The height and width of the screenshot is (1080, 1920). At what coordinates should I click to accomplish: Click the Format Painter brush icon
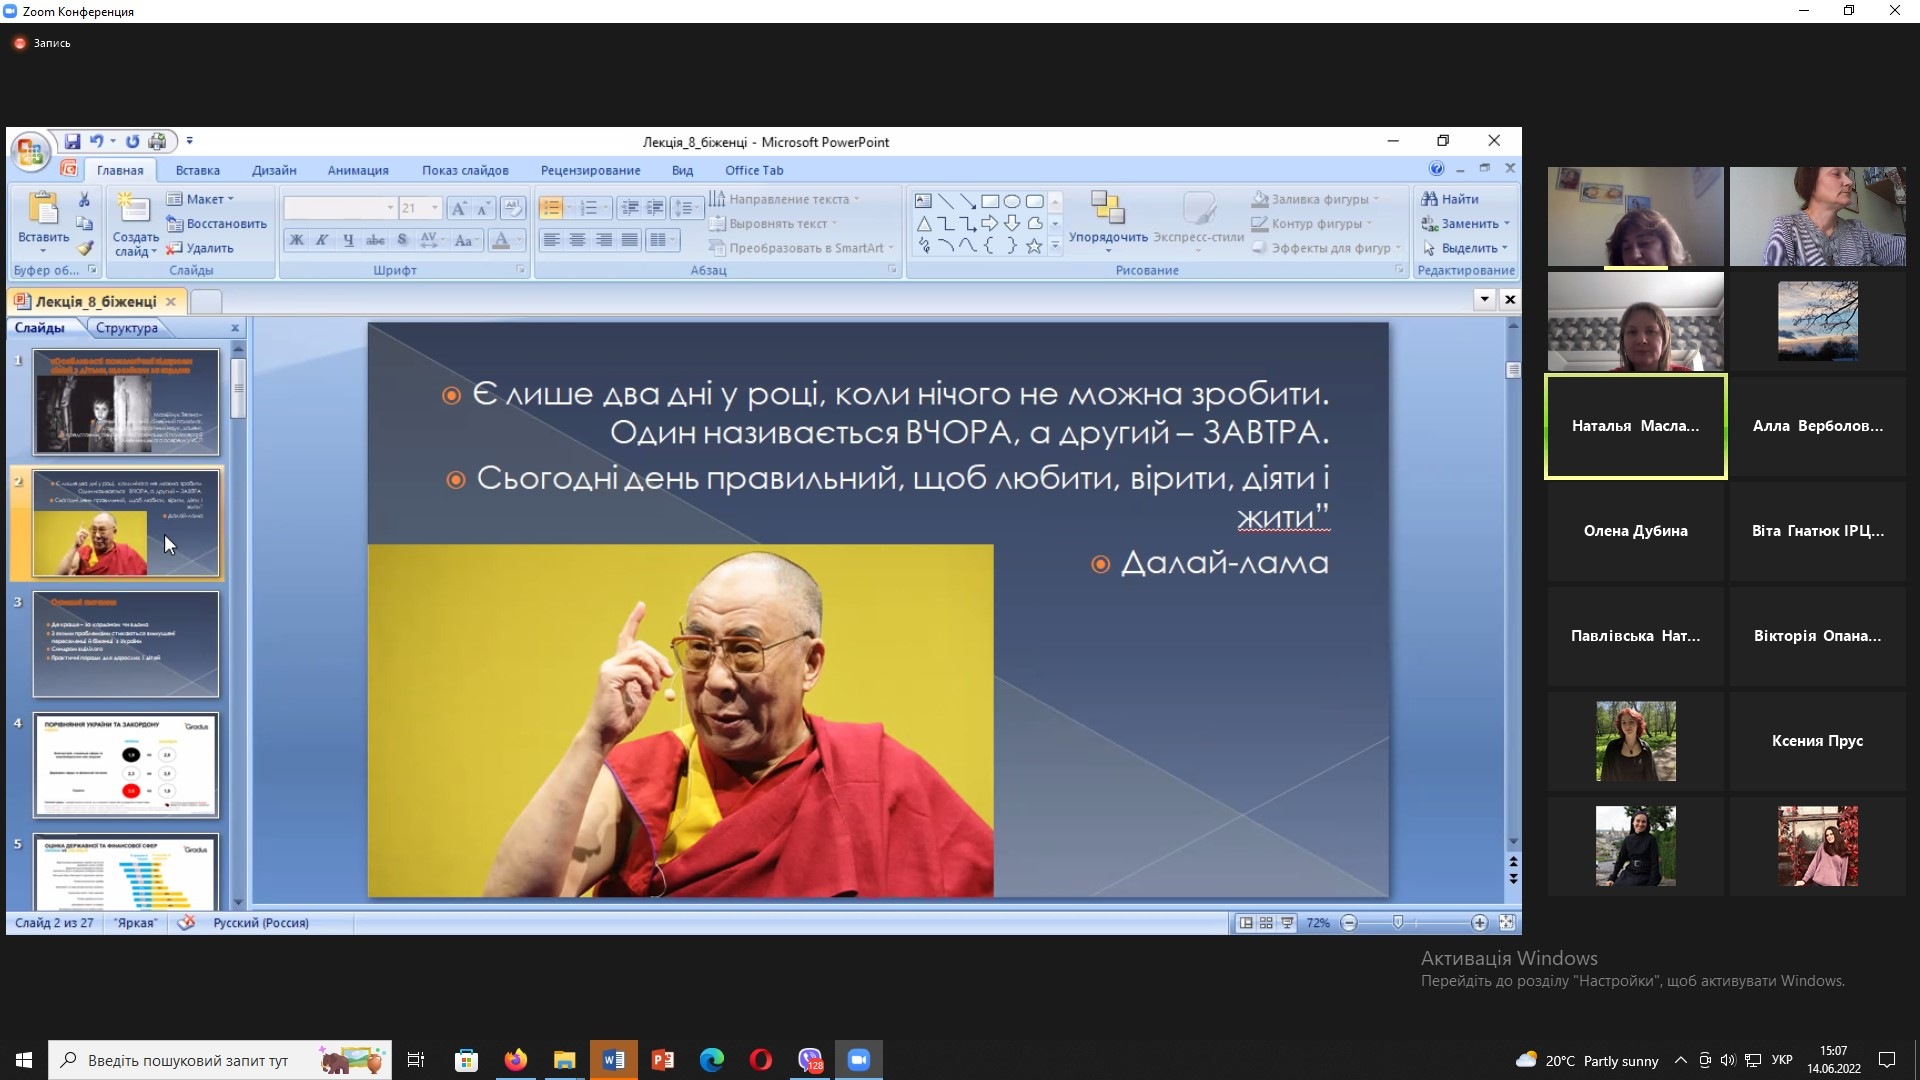[84, 248]
